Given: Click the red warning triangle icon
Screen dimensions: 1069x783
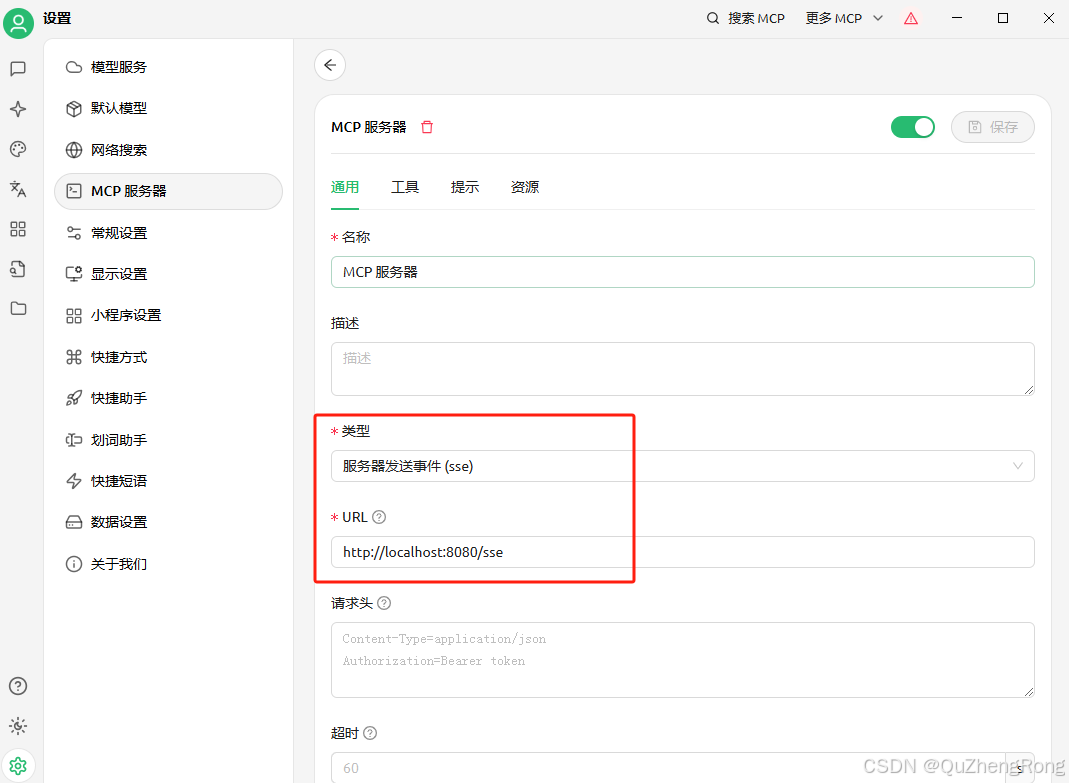Looking at the screenshot, I should [911, 18].
